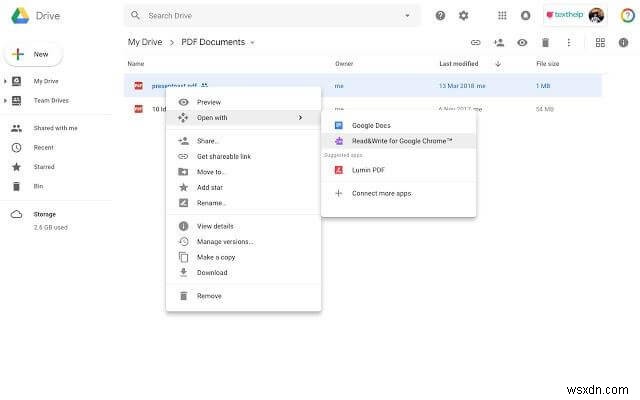
Task: Click the File size column header
Action: (547, 64)
